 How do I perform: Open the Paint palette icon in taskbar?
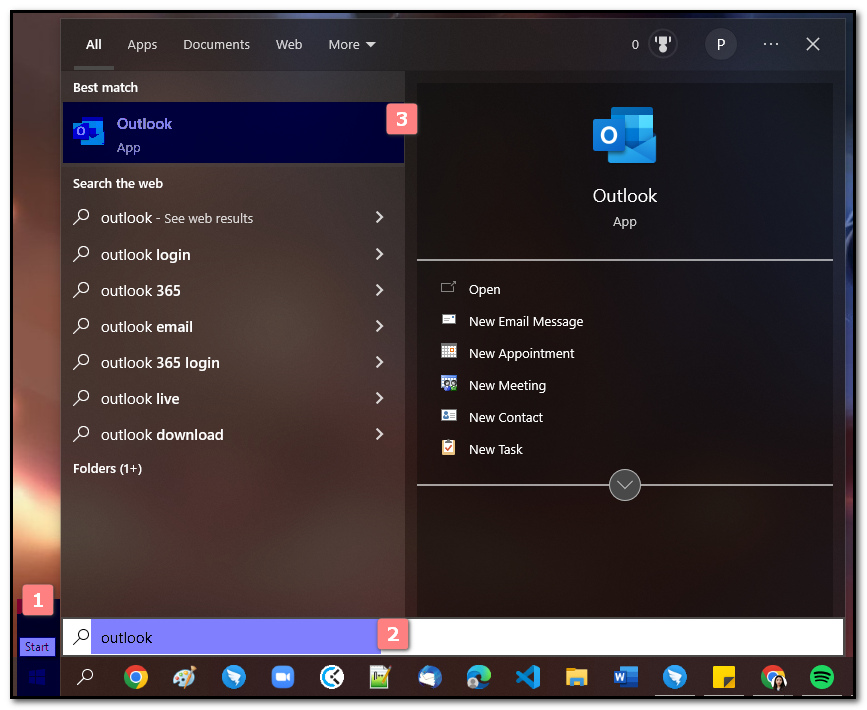(x=184, y=677)
